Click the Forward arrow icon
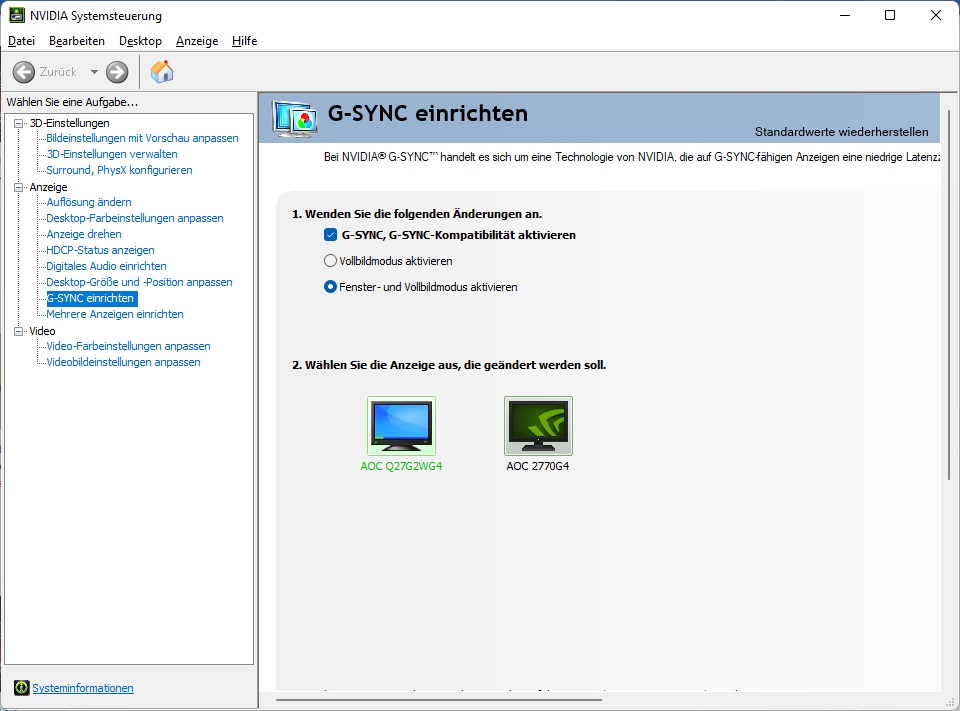The height and width of the screenshot is (711, 960). click(x=117, y=72)
